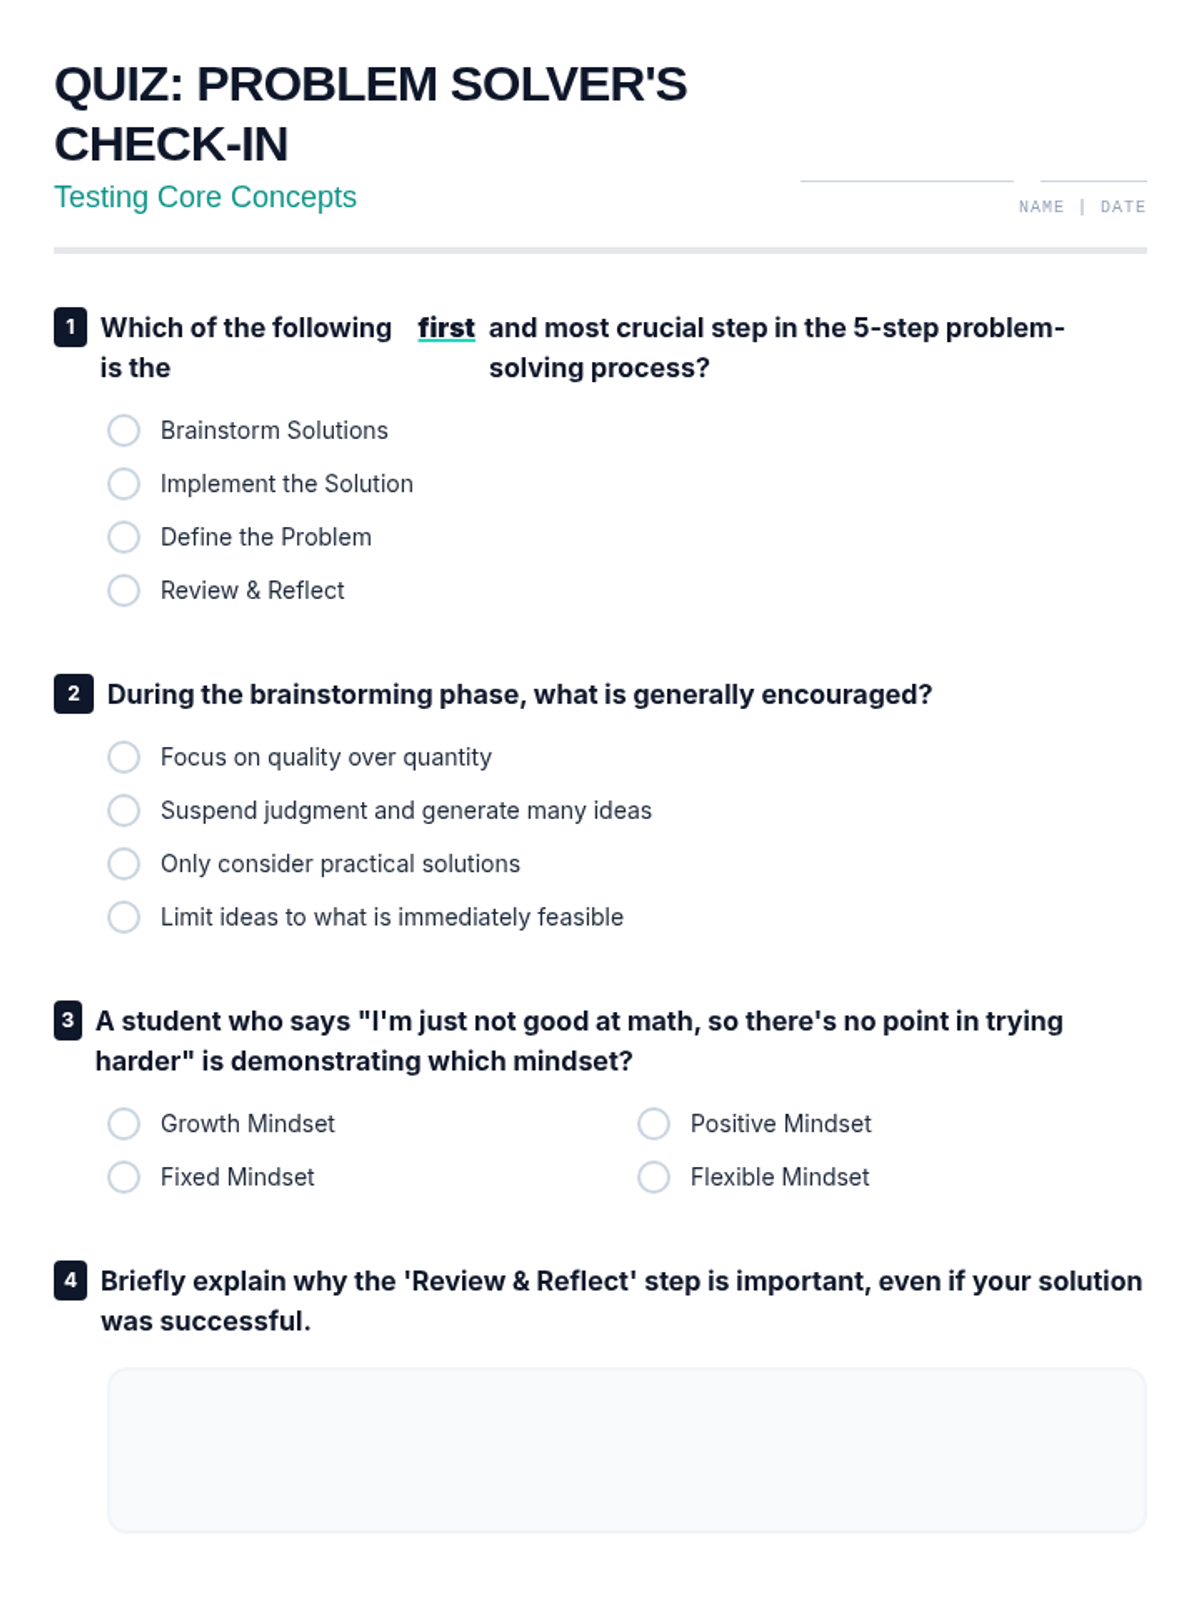
Task: Click the question 3 number badge
Action: click(x=68, y=1021)
